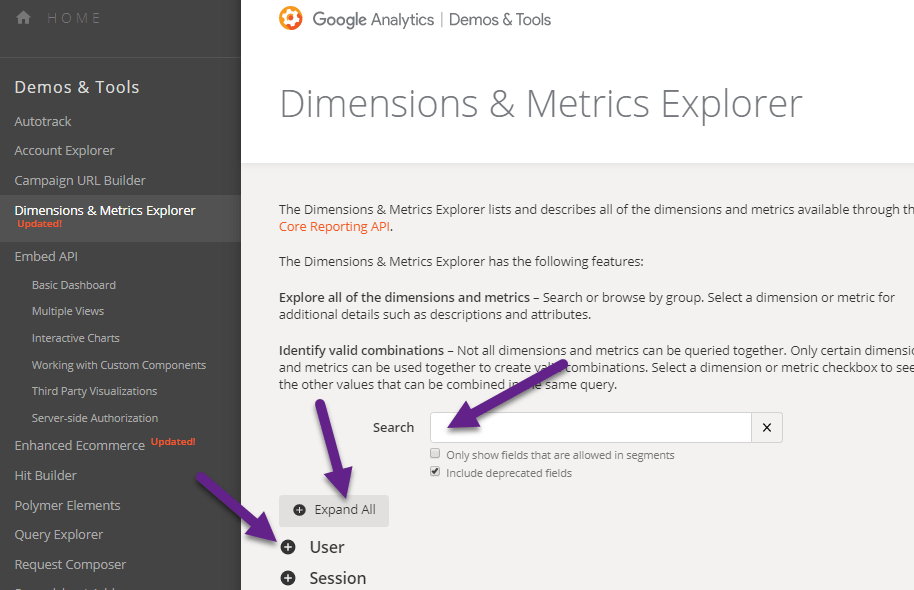Viewport: 914px width, 590px height.
Task: Clear the search with the X button
Action: (767, 427)
